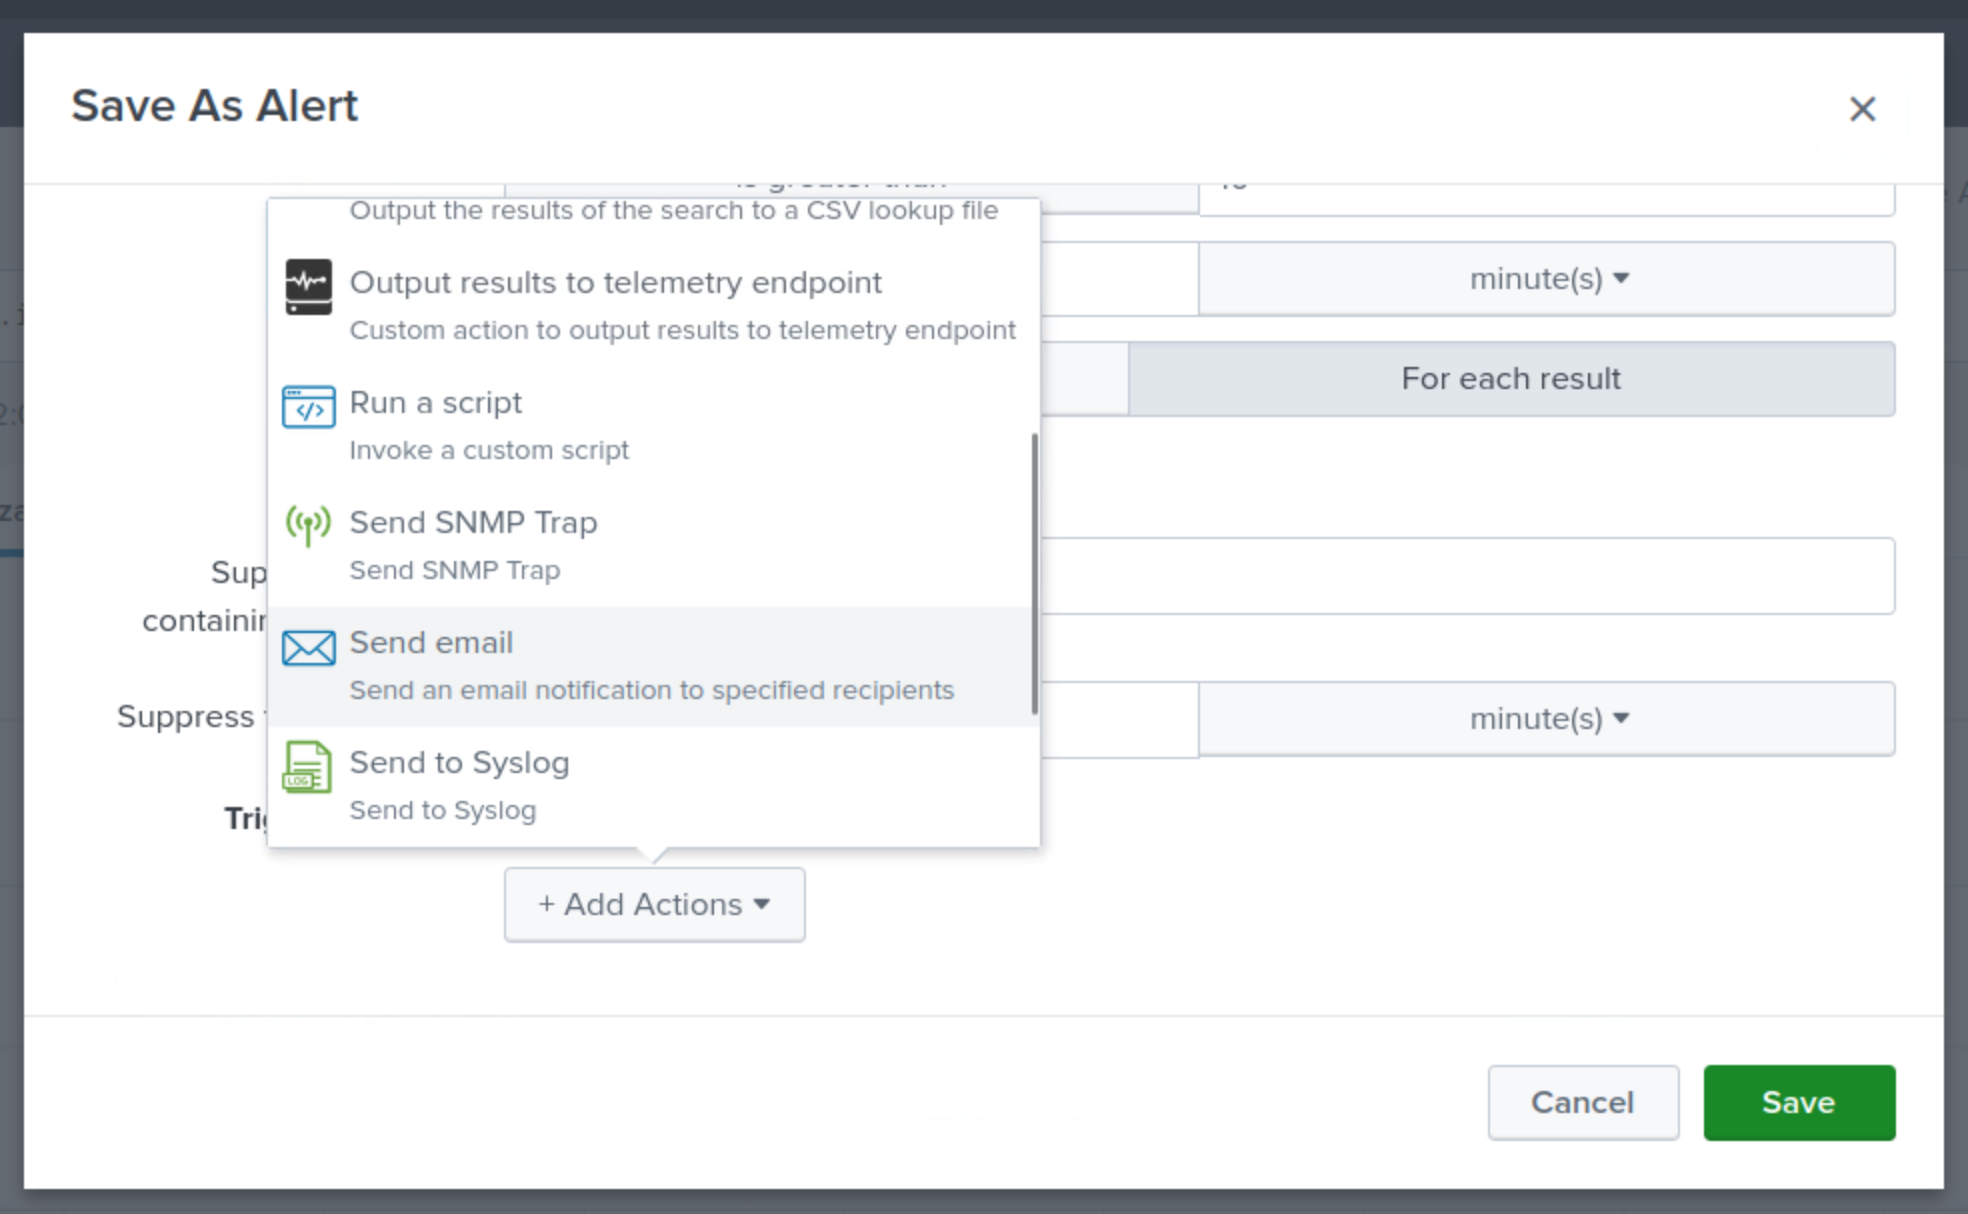Expand the upper minute(s) time unit dropdown
Image resolution: width=1968 pixels, height=1214 pixels.
coord(1546,279)
